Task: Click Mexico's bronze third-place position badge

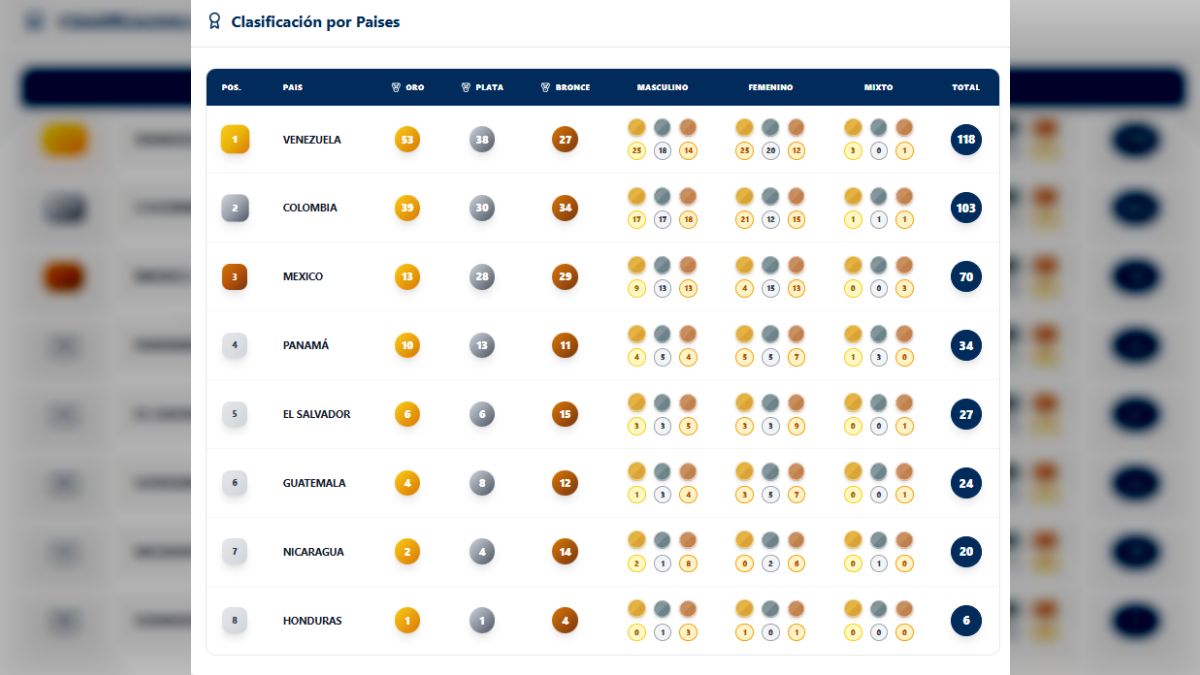Action: tap(235, 277)
